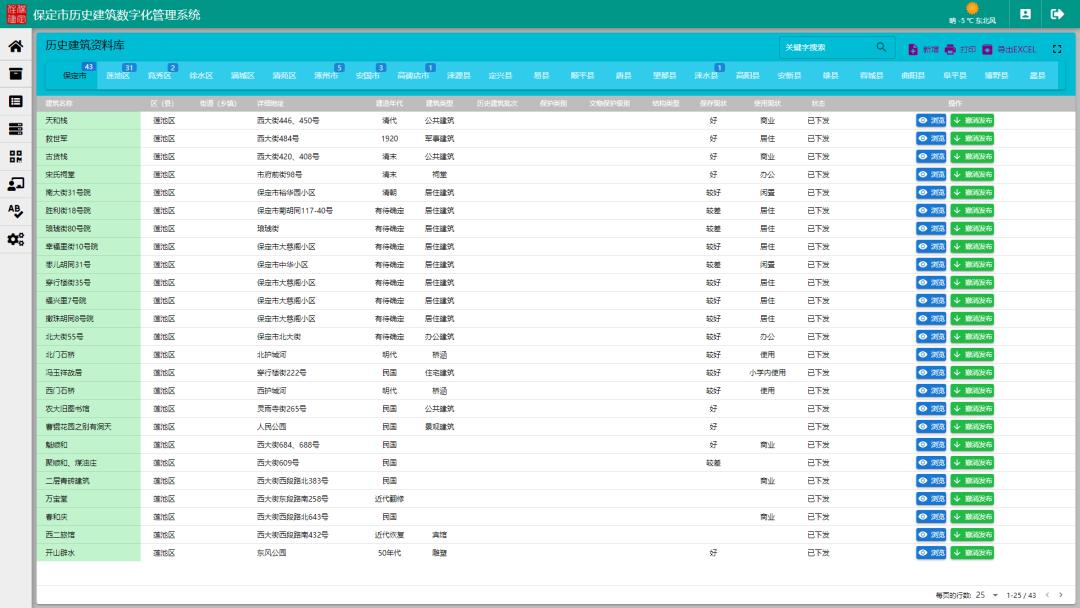Viewport: 1080px width, 608px height.
Task: Click the archive box sidebar icon
Action: pyautogui.click(x=15, y=73)
